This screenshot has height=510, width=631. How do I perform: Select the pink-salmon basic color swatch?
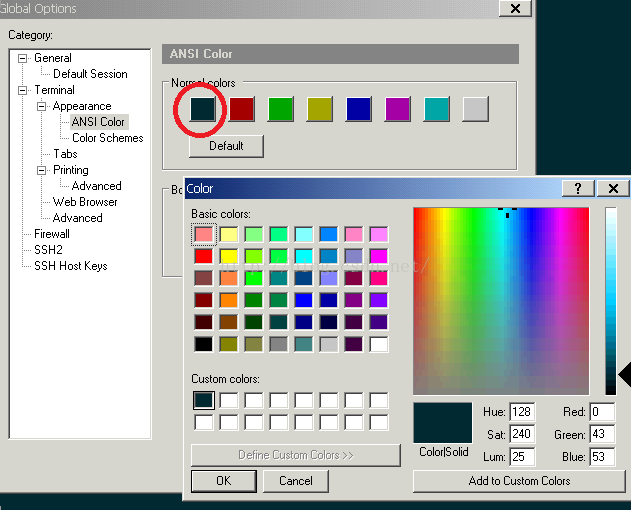point(204,234)
